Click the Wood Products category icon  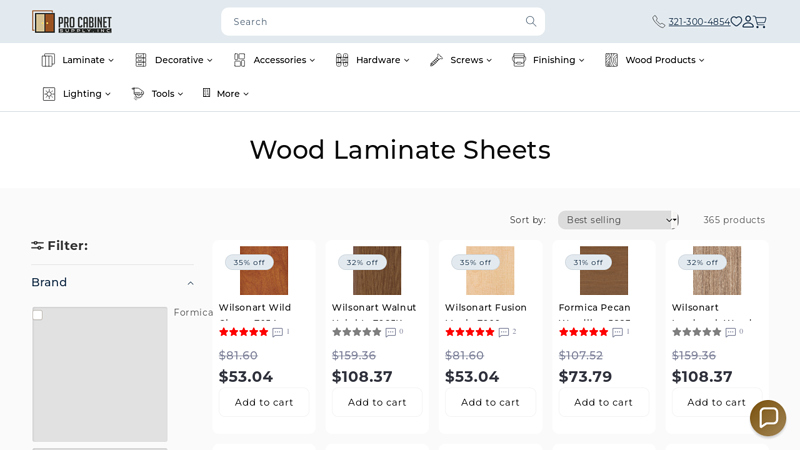coord(611,60)
